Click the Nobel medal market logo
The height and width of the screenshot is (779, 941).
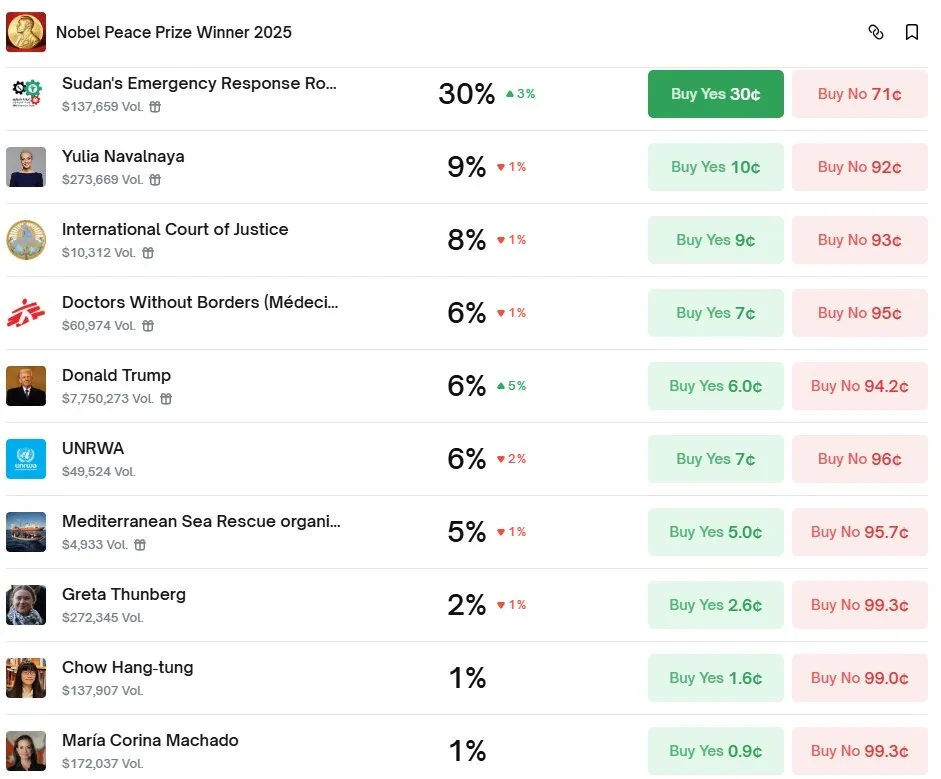[x=26, y=32]
